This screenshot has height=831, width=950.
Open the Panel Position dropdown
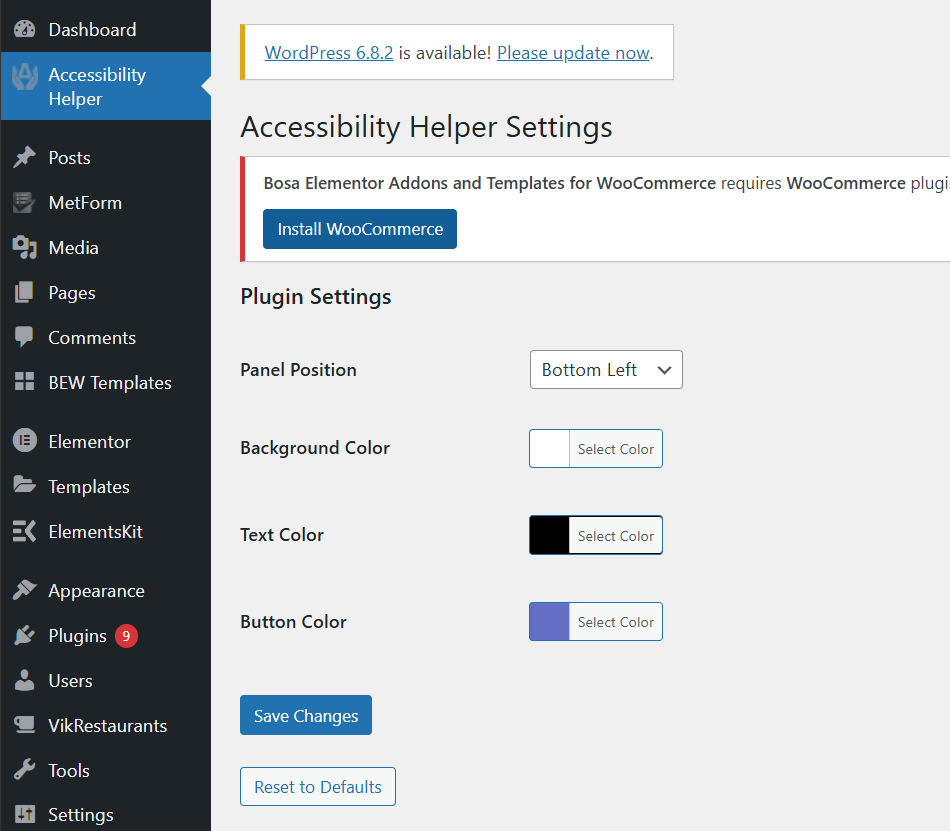tap(606, 369)
